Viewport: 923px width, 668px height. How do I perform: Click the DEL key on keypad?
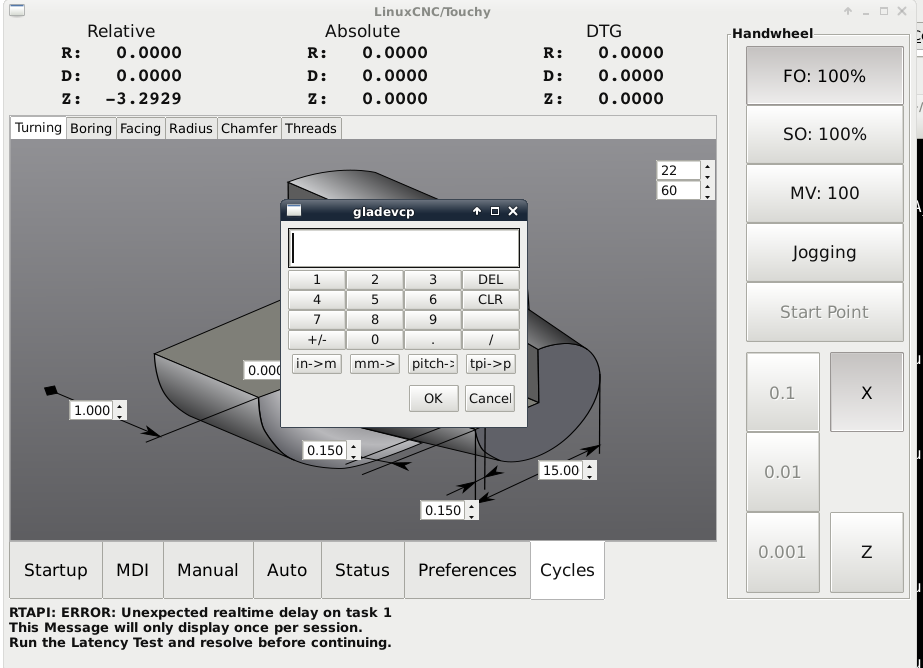(491, 280)
